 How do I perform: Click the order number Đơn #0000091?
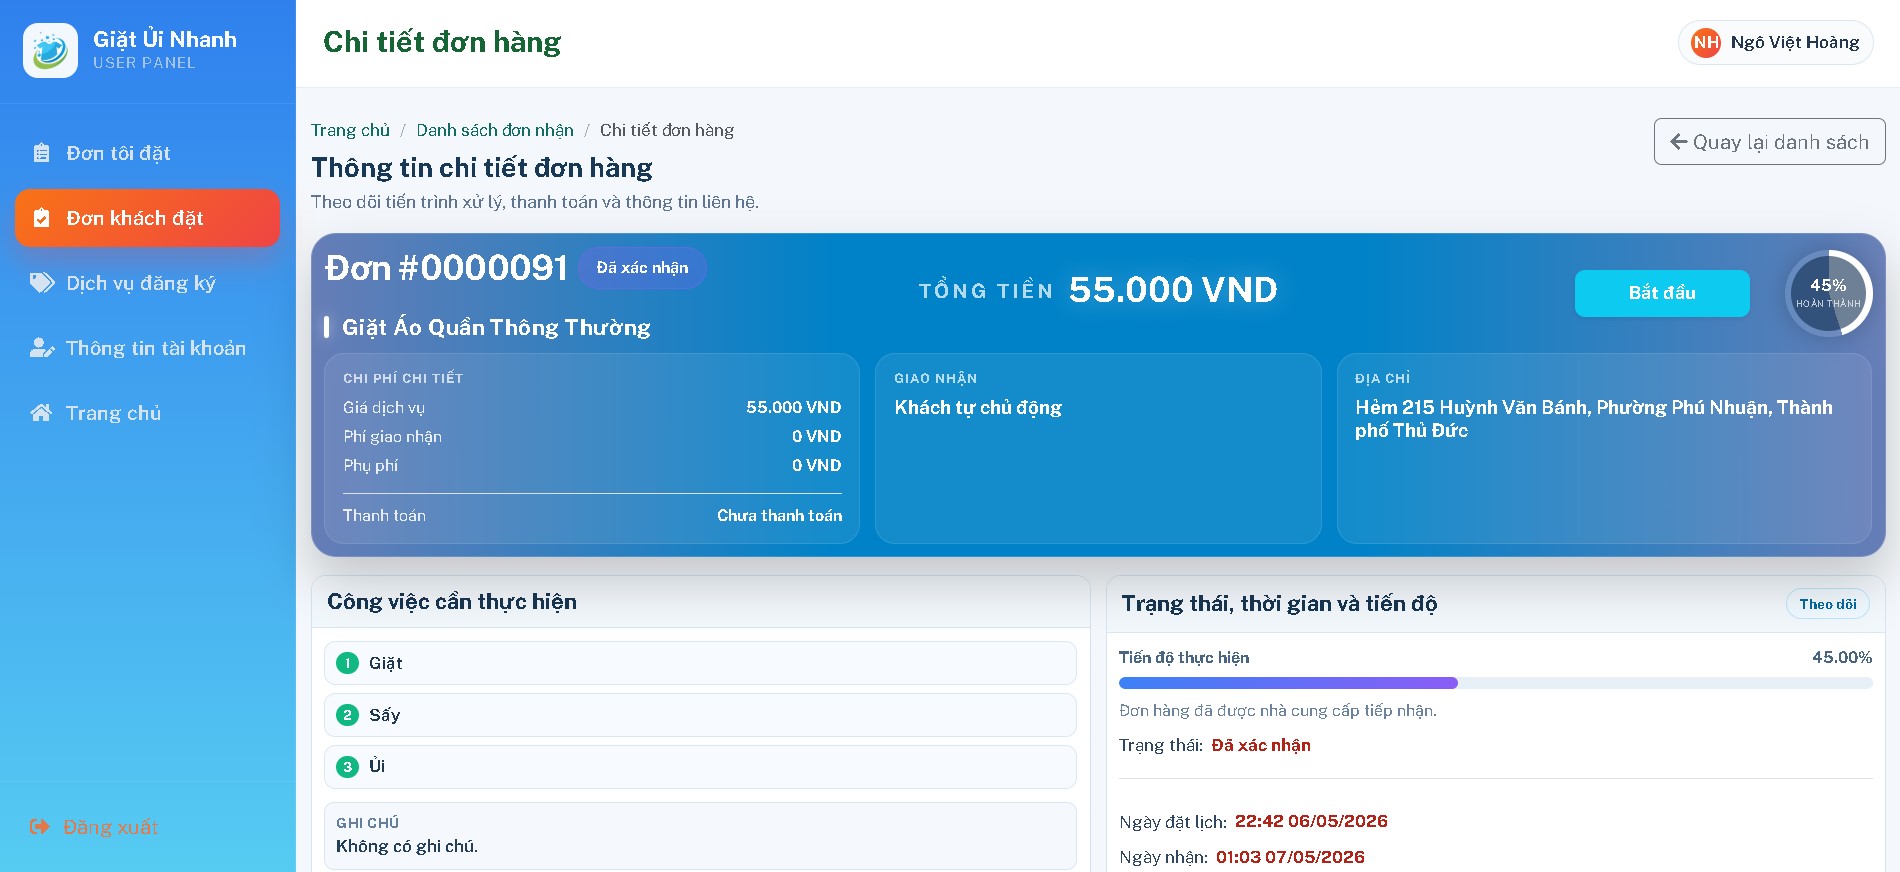[x=446, y=268]
